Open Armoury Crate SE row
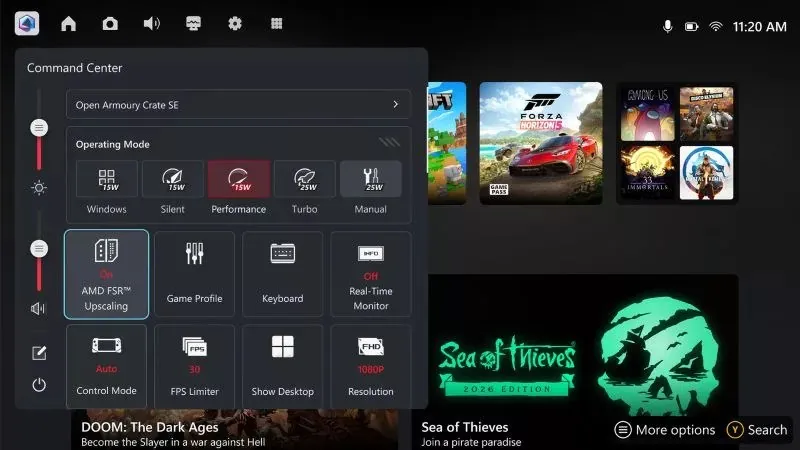Screen dimensions: 800x450 click(x=238, y=105)
